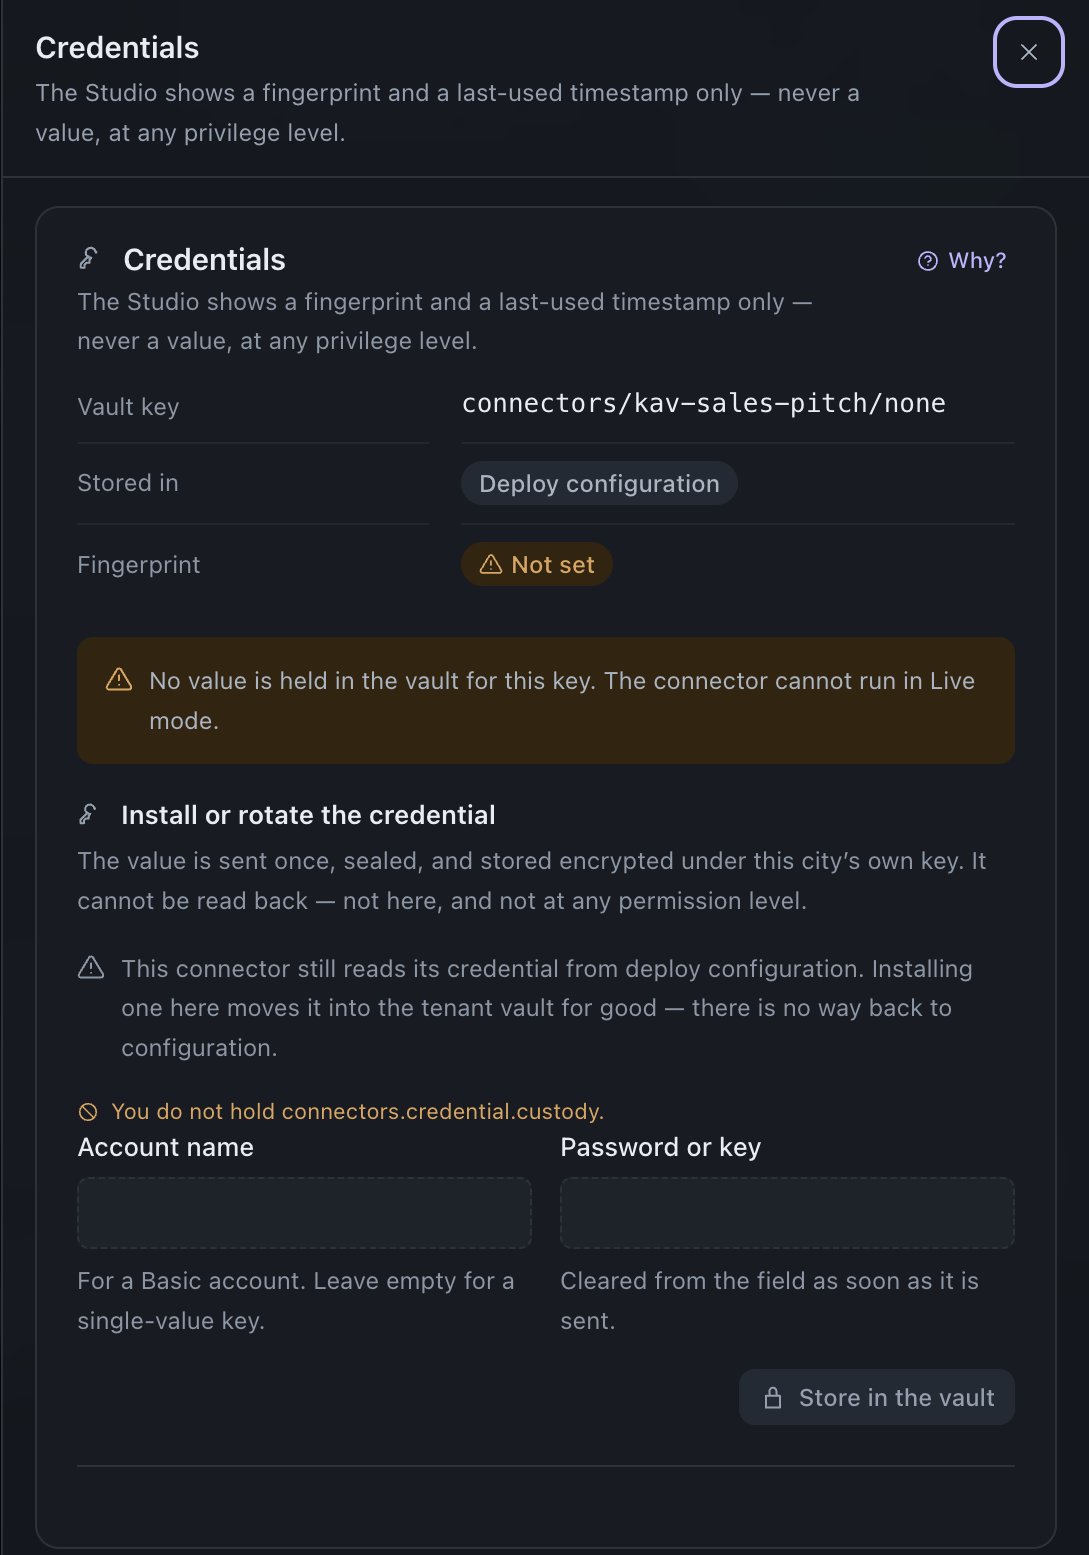Click the triangle icon beside deploy configuration notice
The image size is (1089, 1555).
coord(91,968)
